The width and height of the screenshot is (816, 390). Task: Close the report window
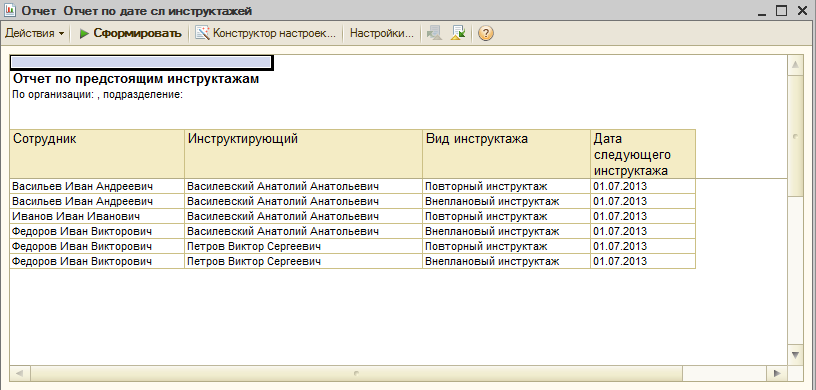(x=802, y=10)
